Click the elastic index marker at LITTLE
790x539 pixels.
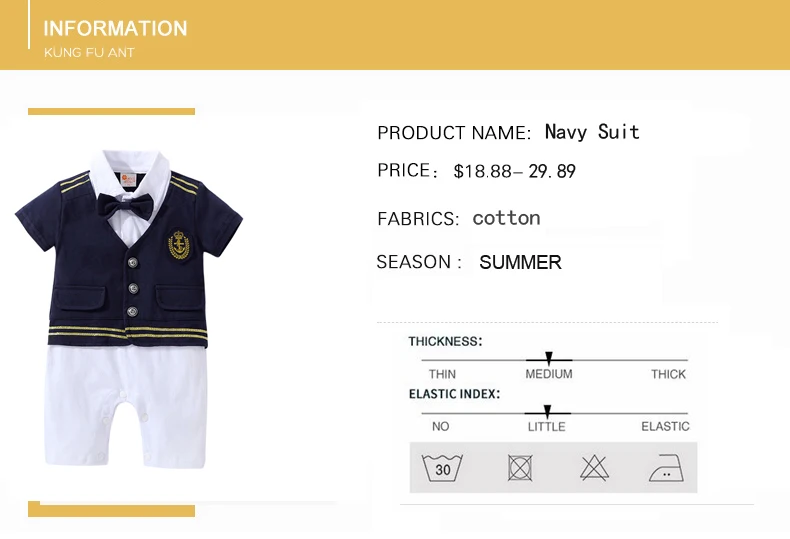click(x=547, y=411)
